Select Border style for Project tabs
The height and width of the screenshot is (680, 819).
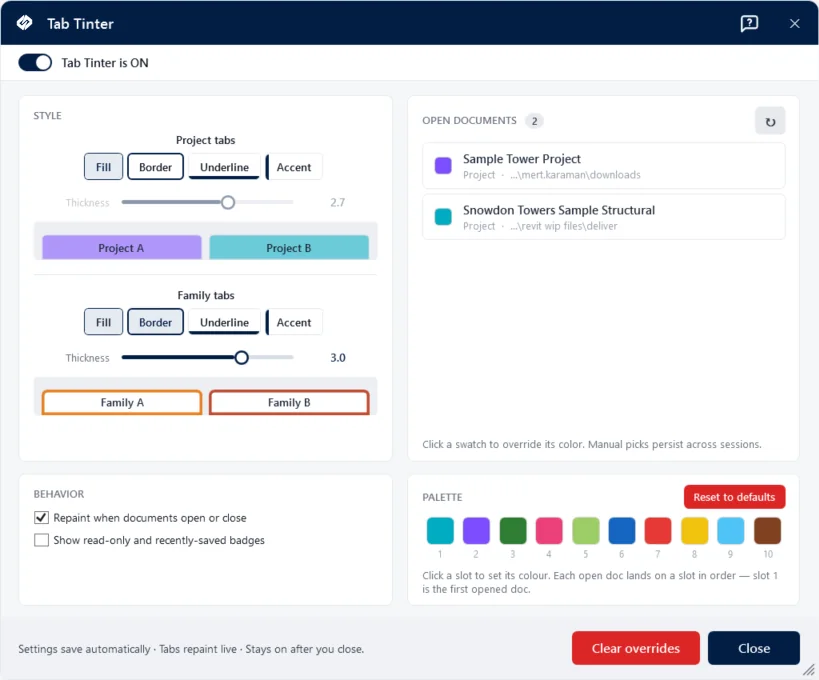pos(155,167)
